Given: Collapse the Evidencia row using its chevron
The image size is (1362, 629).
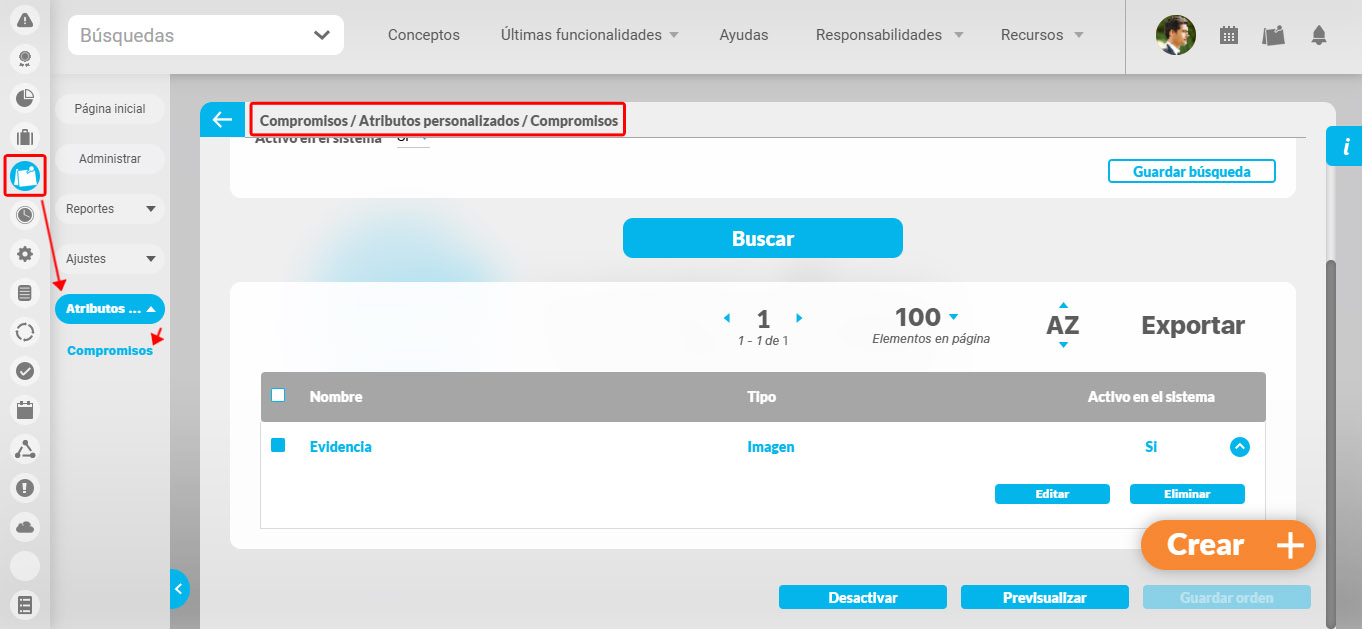Looking at the screenshot, I should pyautogui.click(x=1240, y=447).
